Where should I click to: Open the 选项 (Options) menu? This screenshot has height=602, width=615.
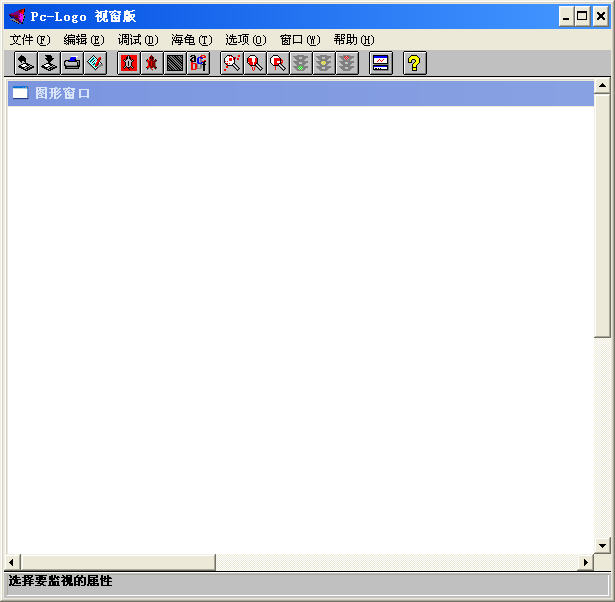pos(245,40)
